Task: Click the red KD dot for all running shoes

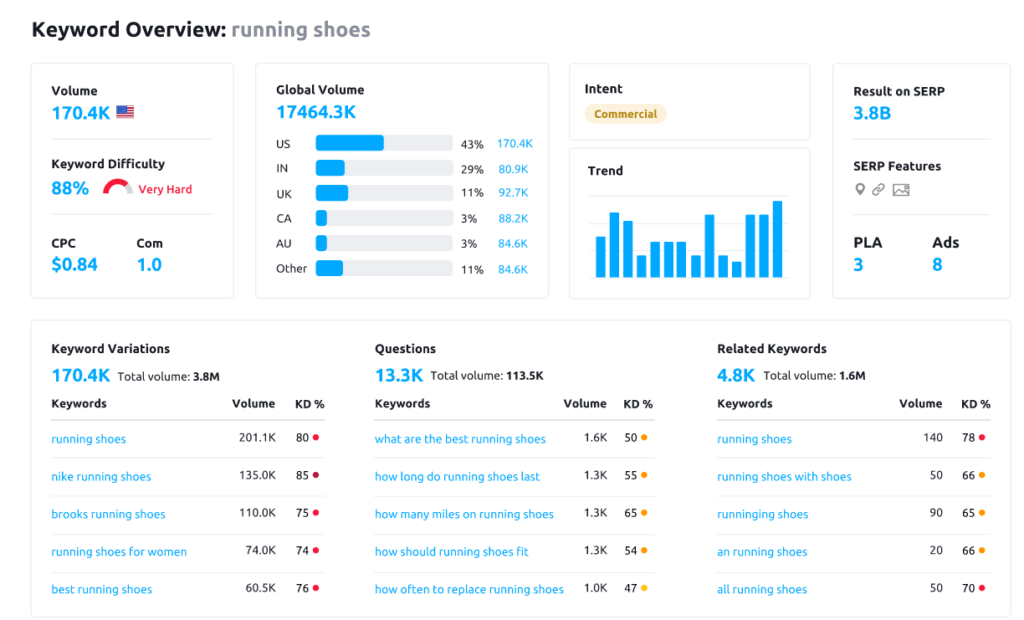Action: [982, 588]
